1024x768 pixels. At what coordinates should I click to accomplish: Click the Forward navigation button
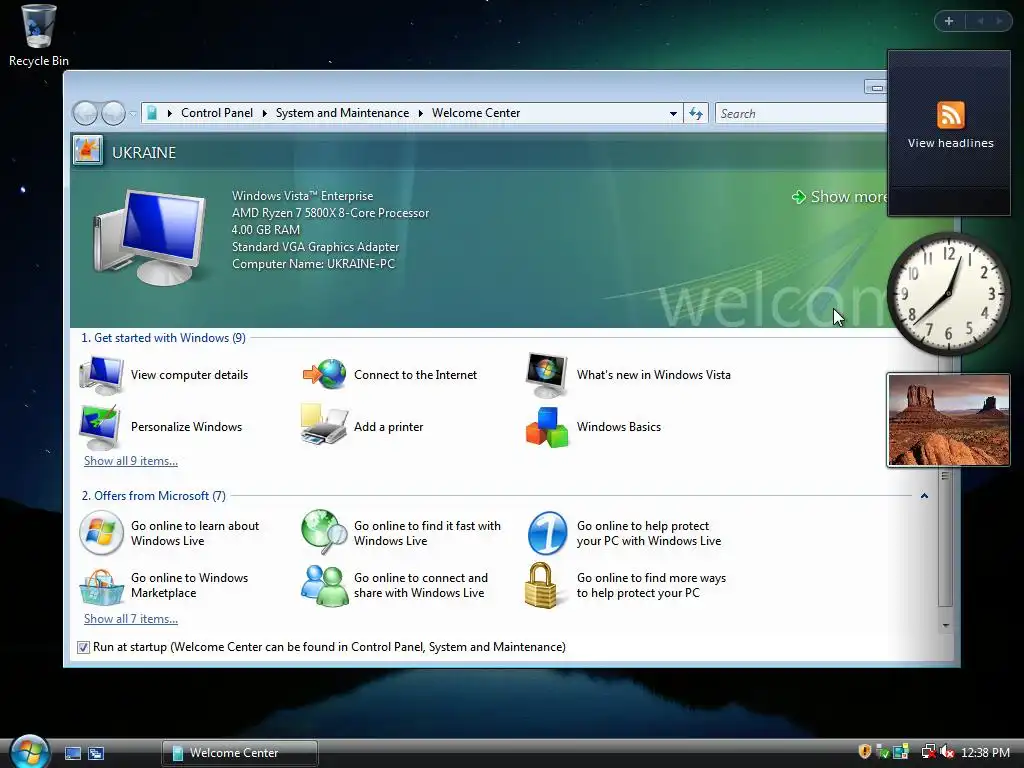tap(114, 114)
